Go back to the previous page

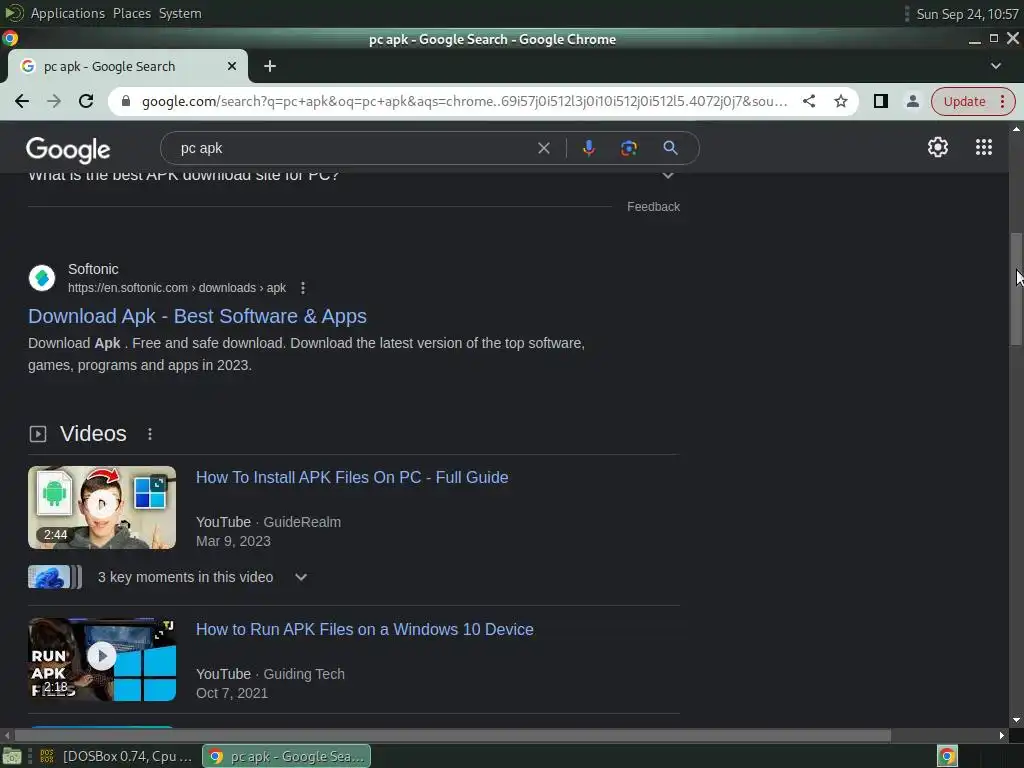coord(22,101)
